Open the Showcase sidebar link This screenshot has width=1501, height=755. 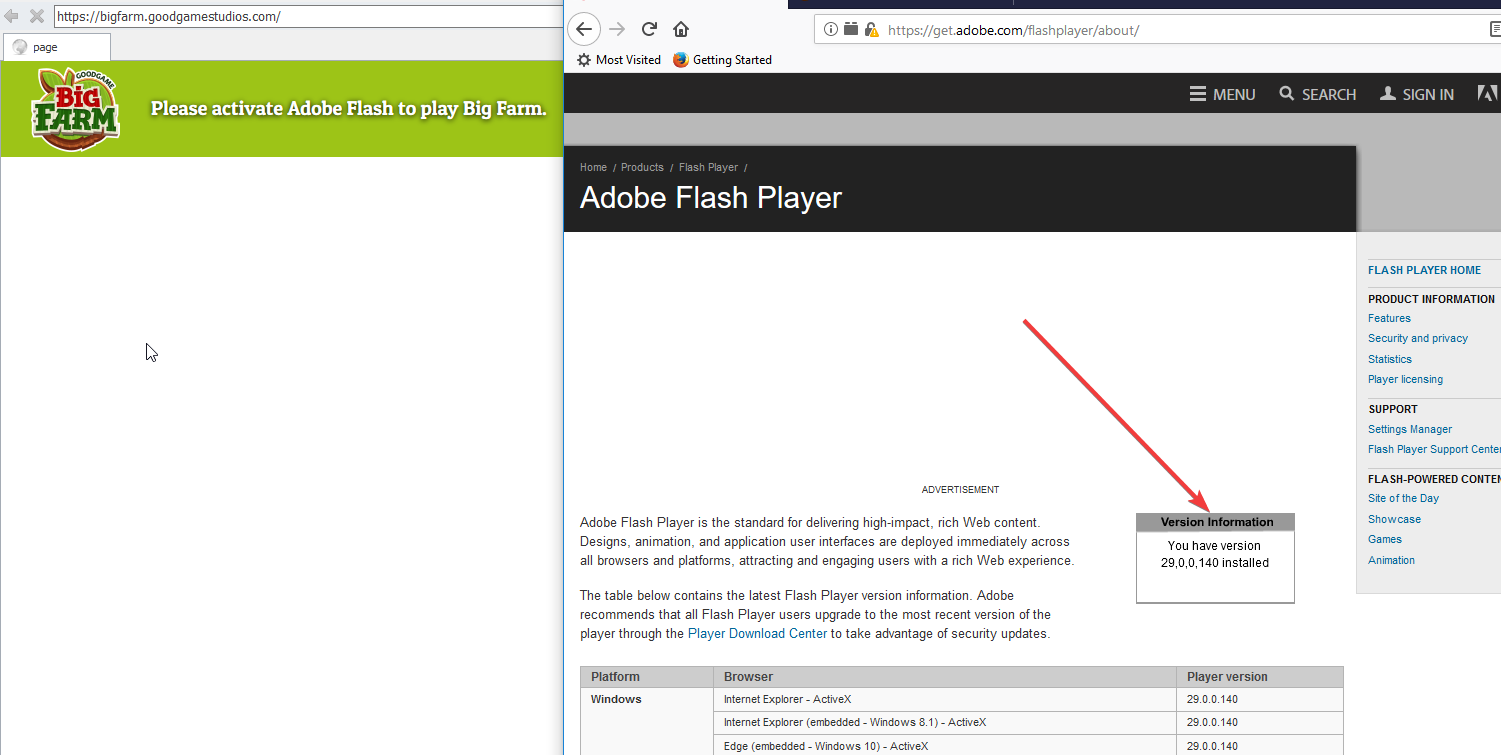1394,519
